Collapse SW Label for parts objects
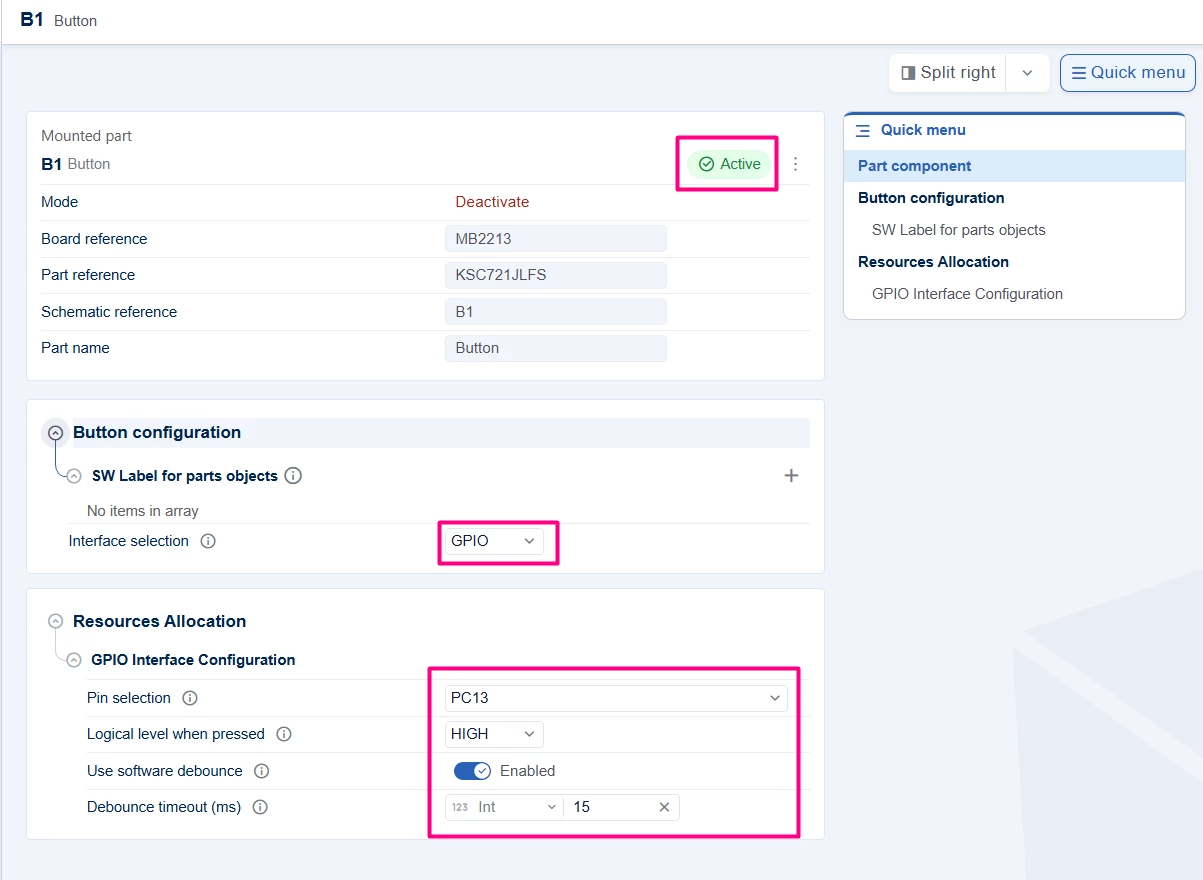The height and width of the screenshot is (880, 1203). pos(74,476)
